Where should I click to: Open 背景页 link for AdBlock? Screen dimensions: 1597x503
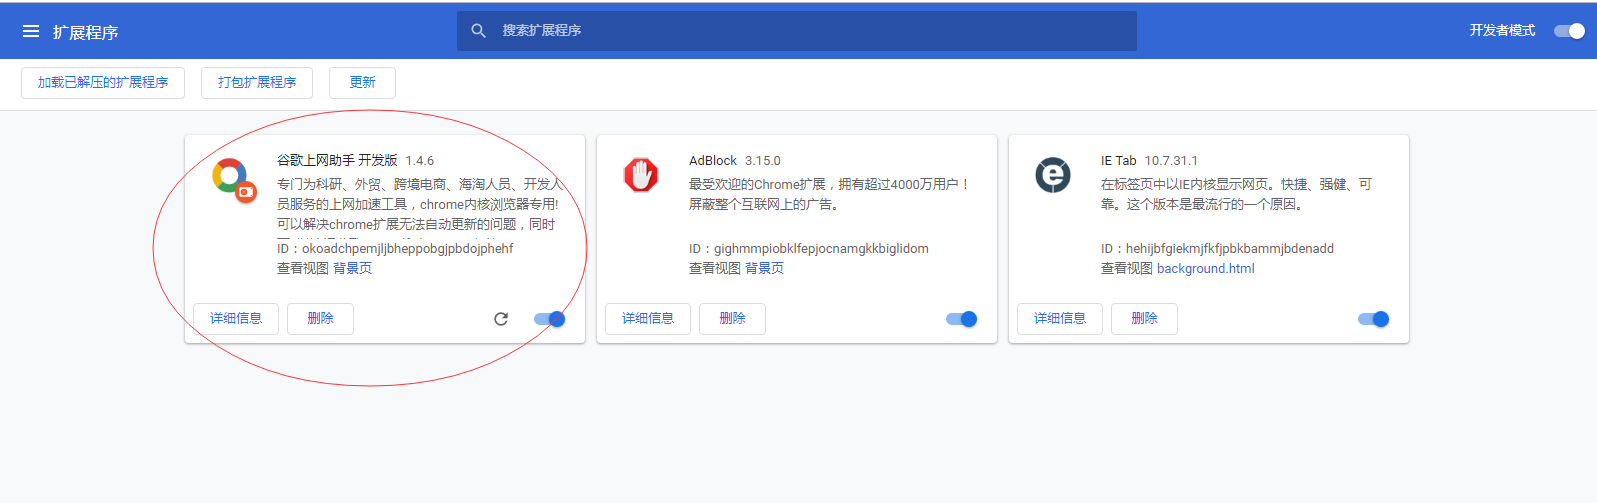click(764, 268)
